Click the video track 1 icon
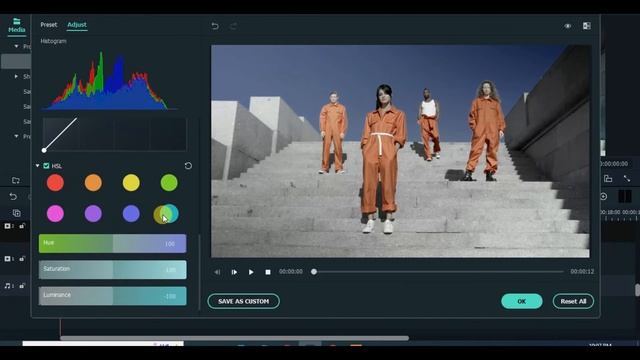Viewport: 640px width, 360px height. pyautogui.click(x=9, y=258)
